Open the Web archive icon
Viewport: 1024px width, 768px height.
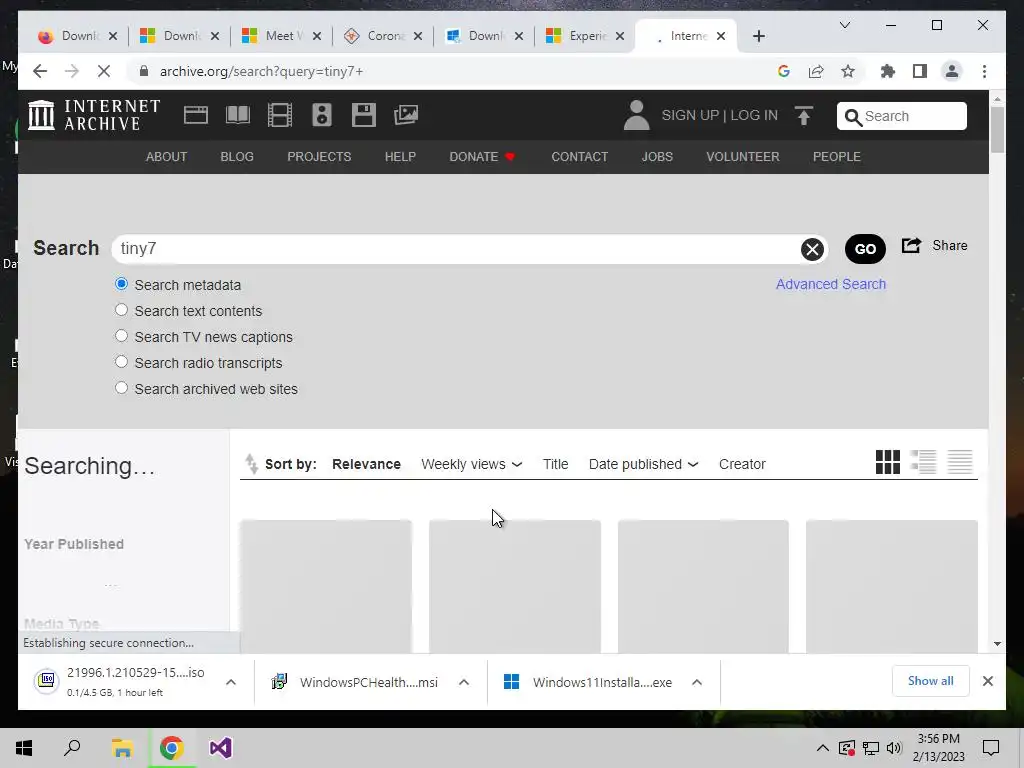coord(195,115)
